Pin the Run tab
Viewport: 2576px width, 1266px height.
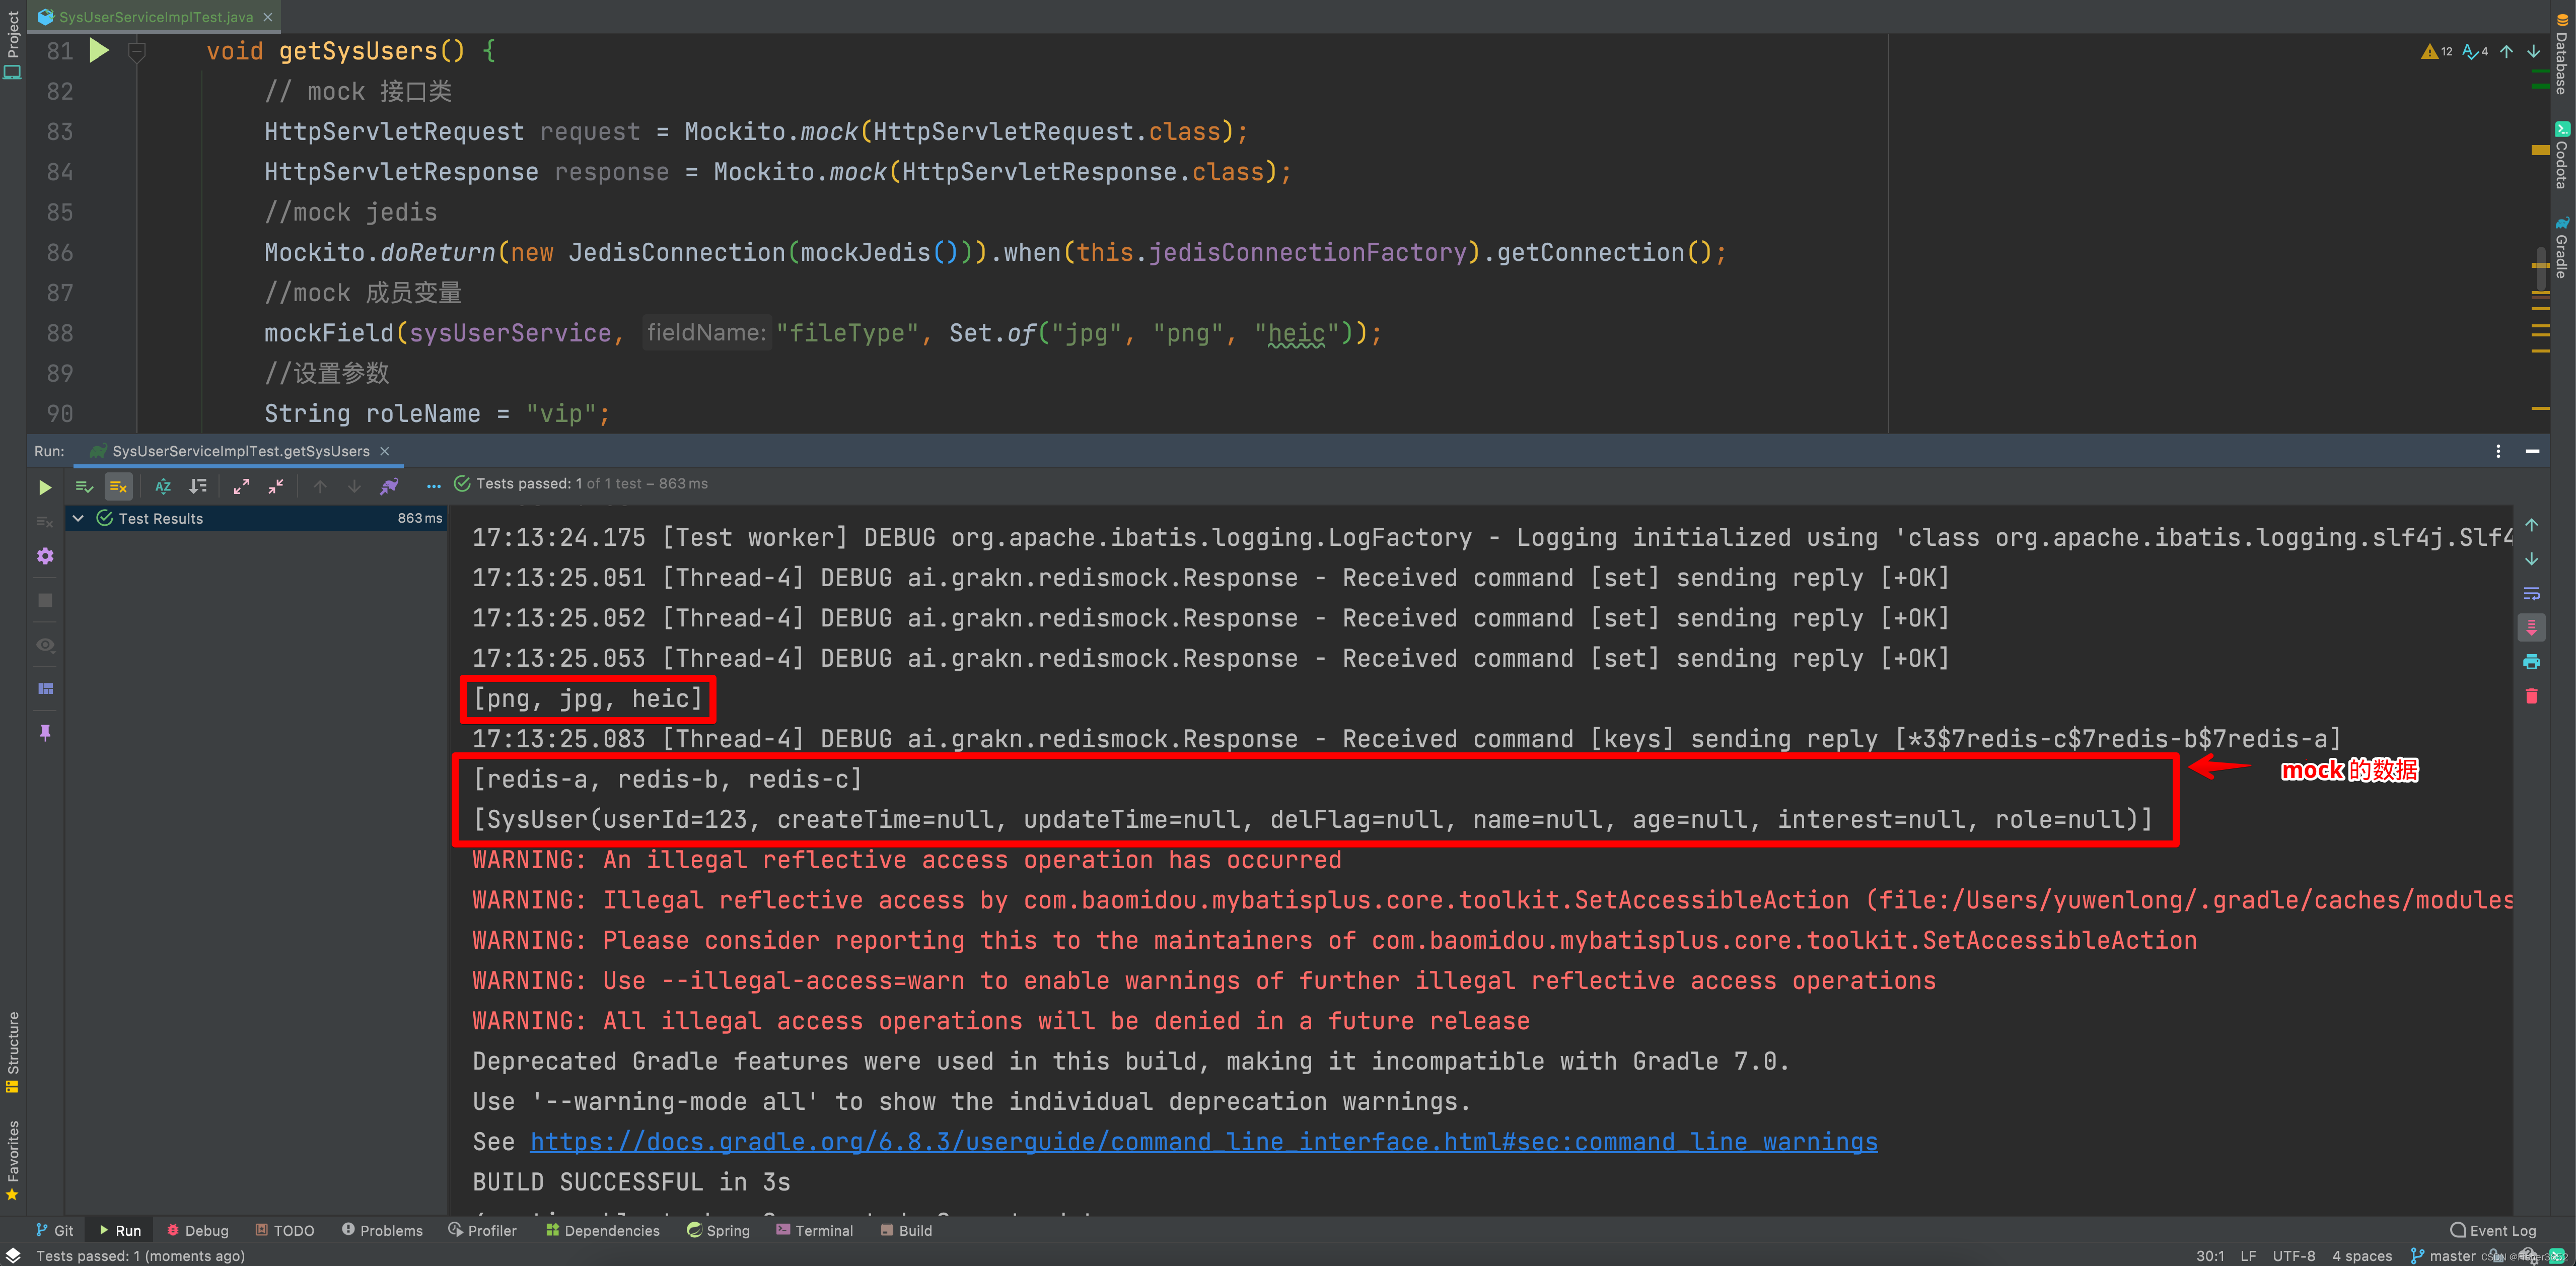tap(45, 732)
